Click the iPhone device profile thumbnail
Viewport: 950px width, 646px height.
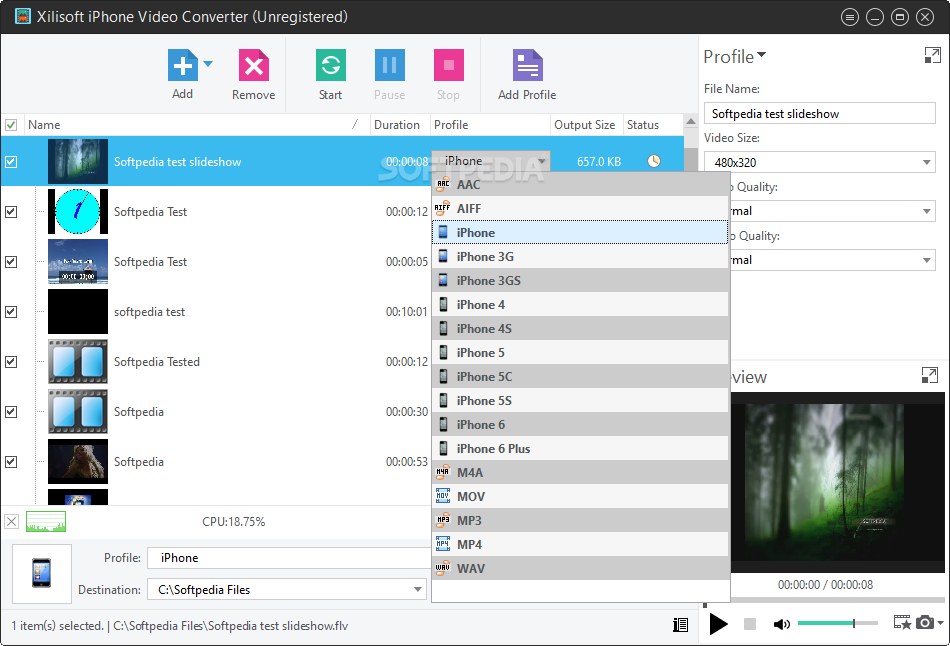click(42, 573)
